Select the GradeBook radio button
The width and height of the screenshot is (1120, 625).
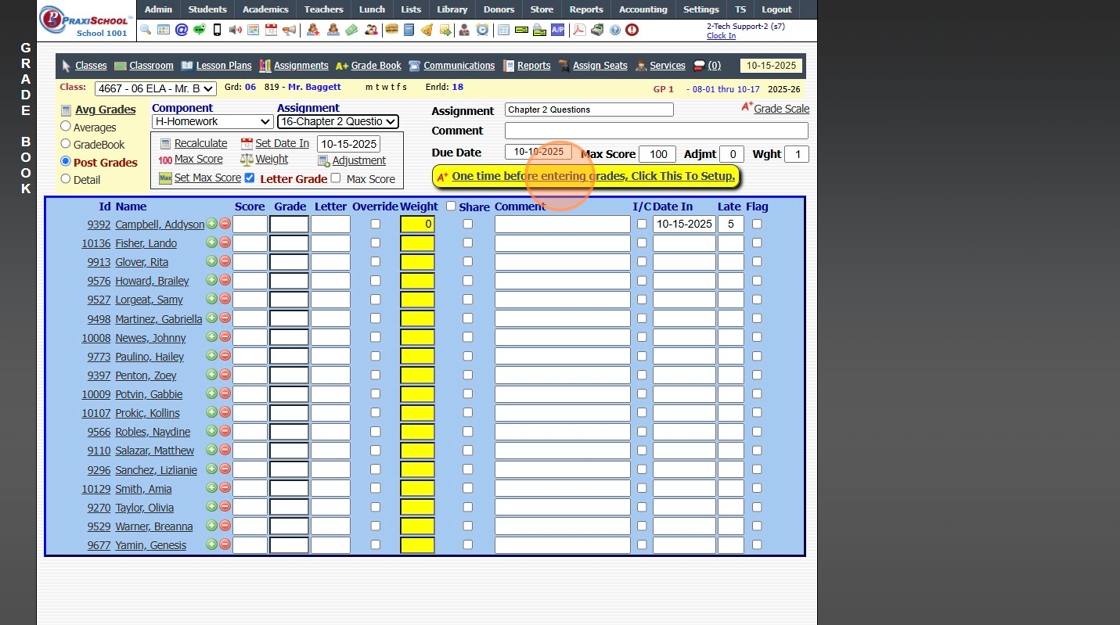[66, 144]
